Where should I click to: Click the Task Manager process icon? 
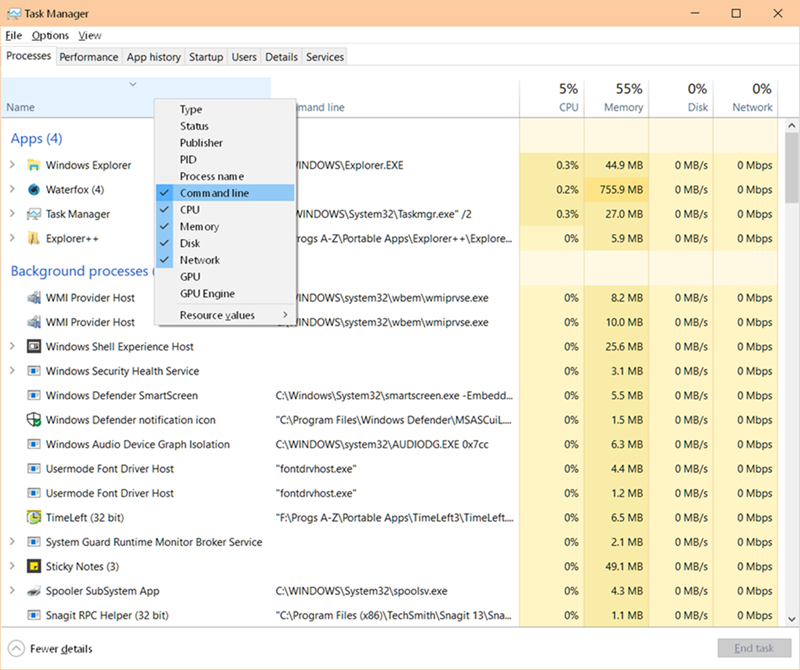34,214
